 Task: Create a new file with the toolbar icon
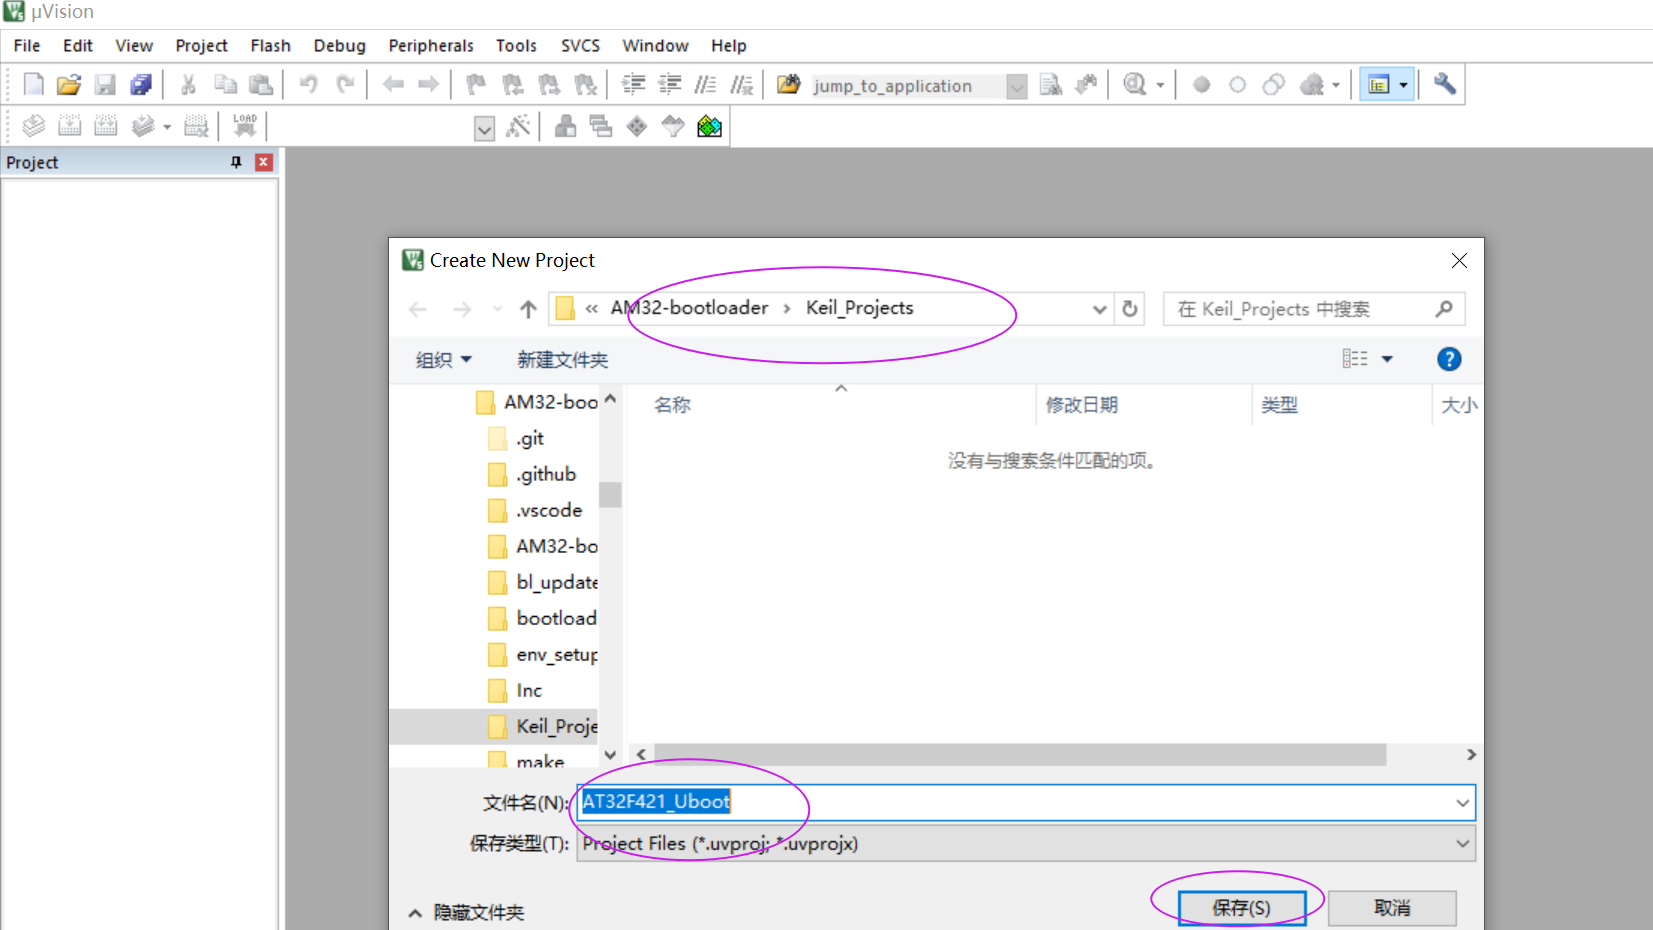[x=33, y=85]
